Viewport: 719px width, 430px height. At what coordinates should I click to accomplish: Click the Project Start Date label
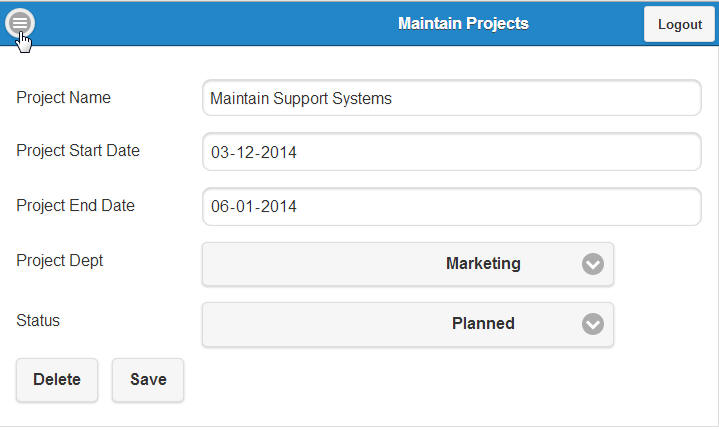(x=78, y=151)
